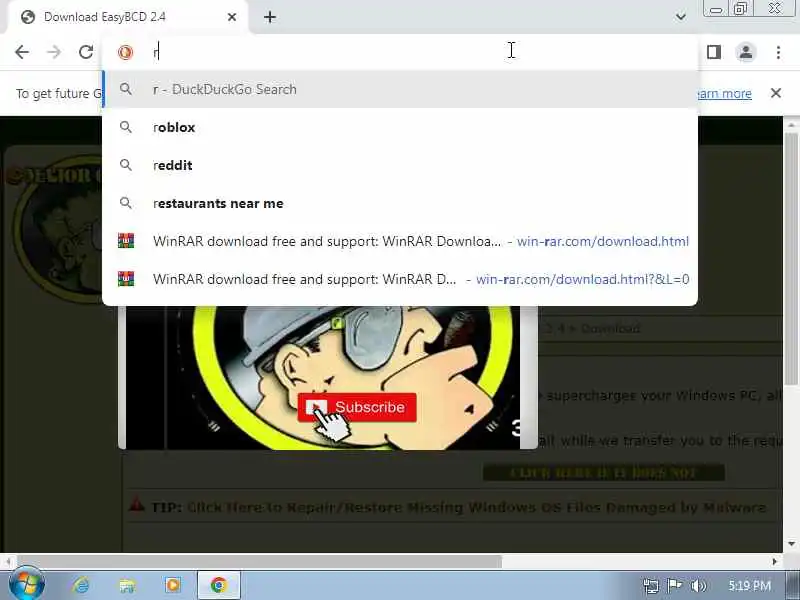Click the browser Back arrow

[22, 52]
